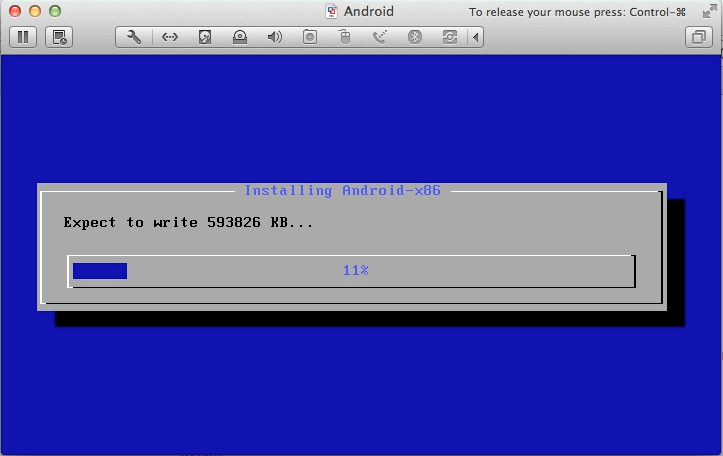The width and height of the screenshot is (723, 456).
Task: Open the snapshots manager icon
Action: click(x=59, y=37)
